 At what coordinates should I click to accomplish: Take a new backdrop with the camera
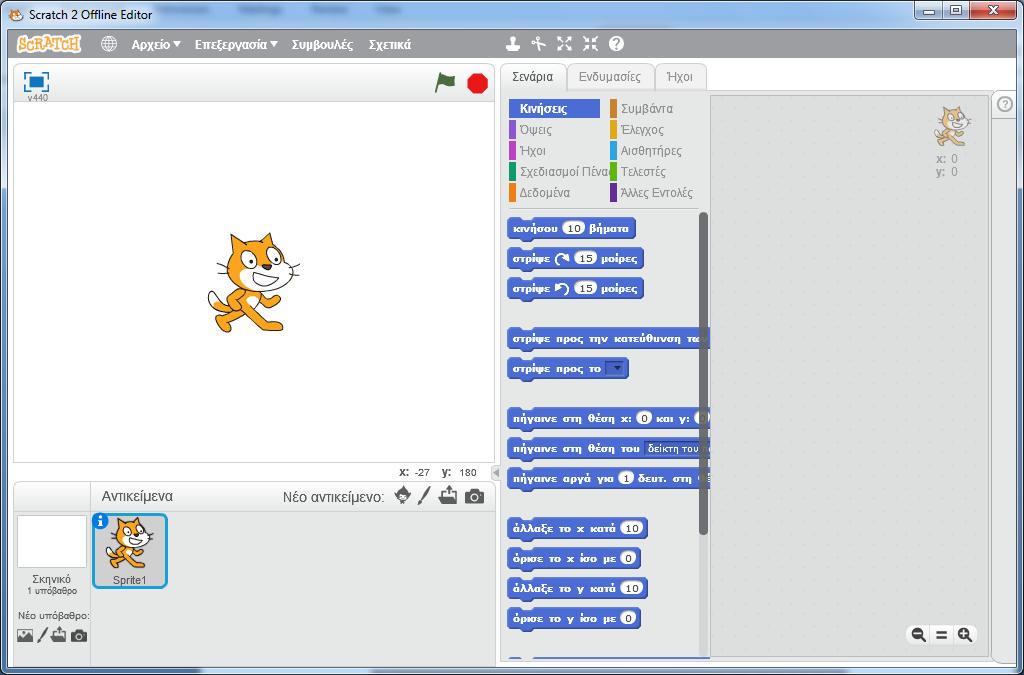click(79, 635)
